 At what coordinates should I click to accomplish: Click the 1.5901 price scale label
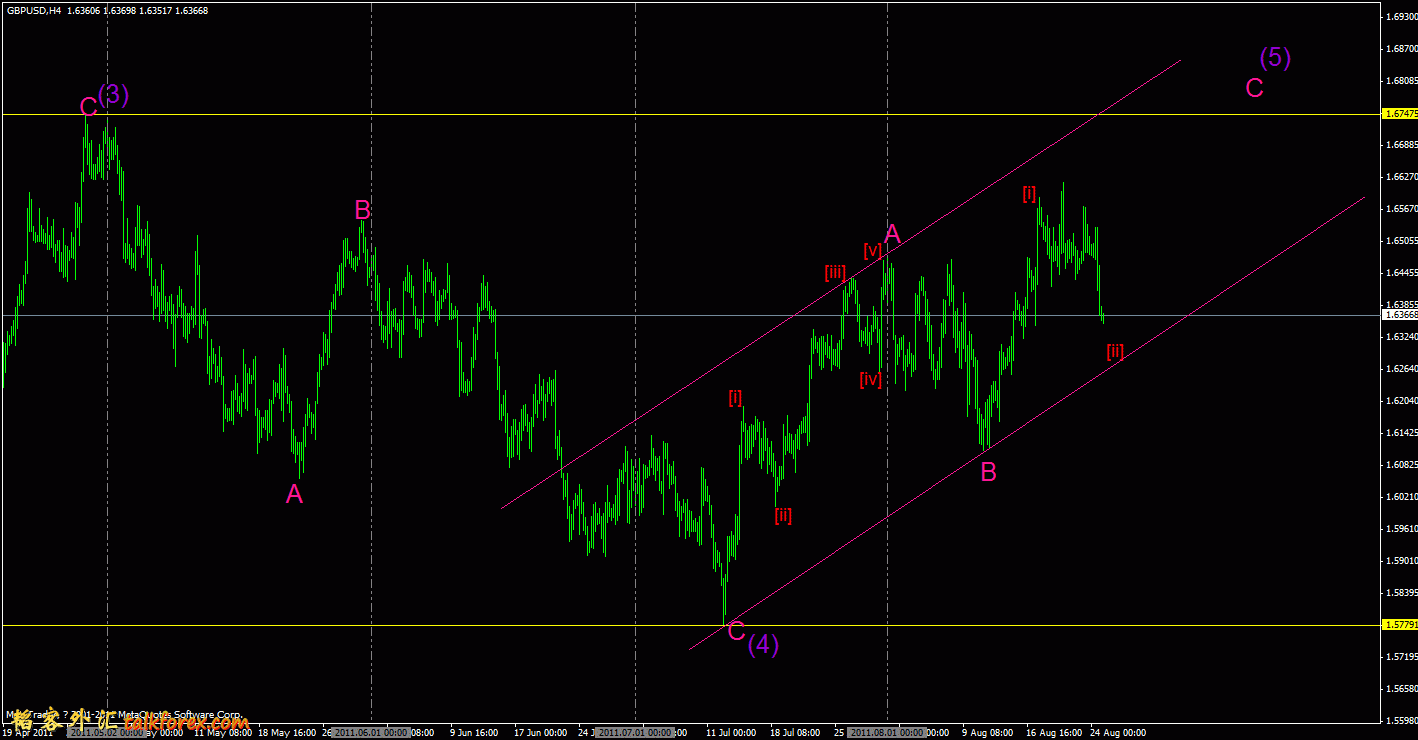click(1400, 560)
